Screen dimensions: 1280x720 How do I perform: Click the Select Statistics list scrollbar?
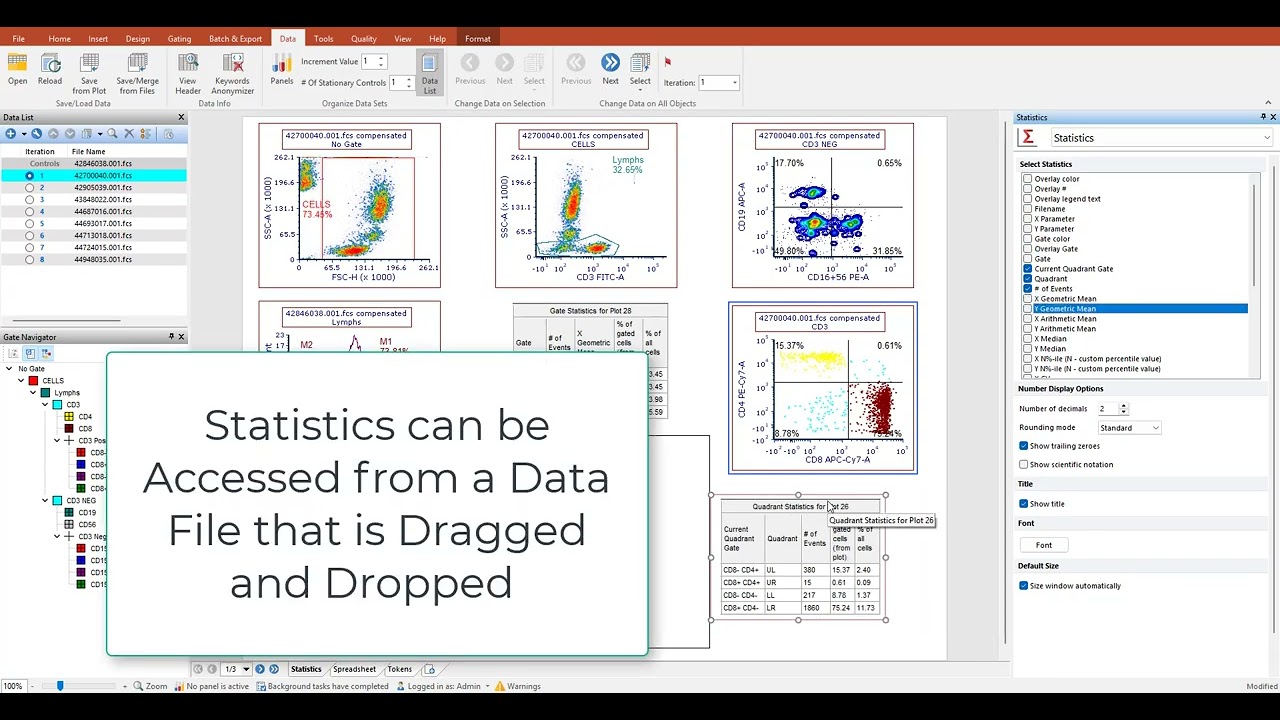(x=1256, y=235)
